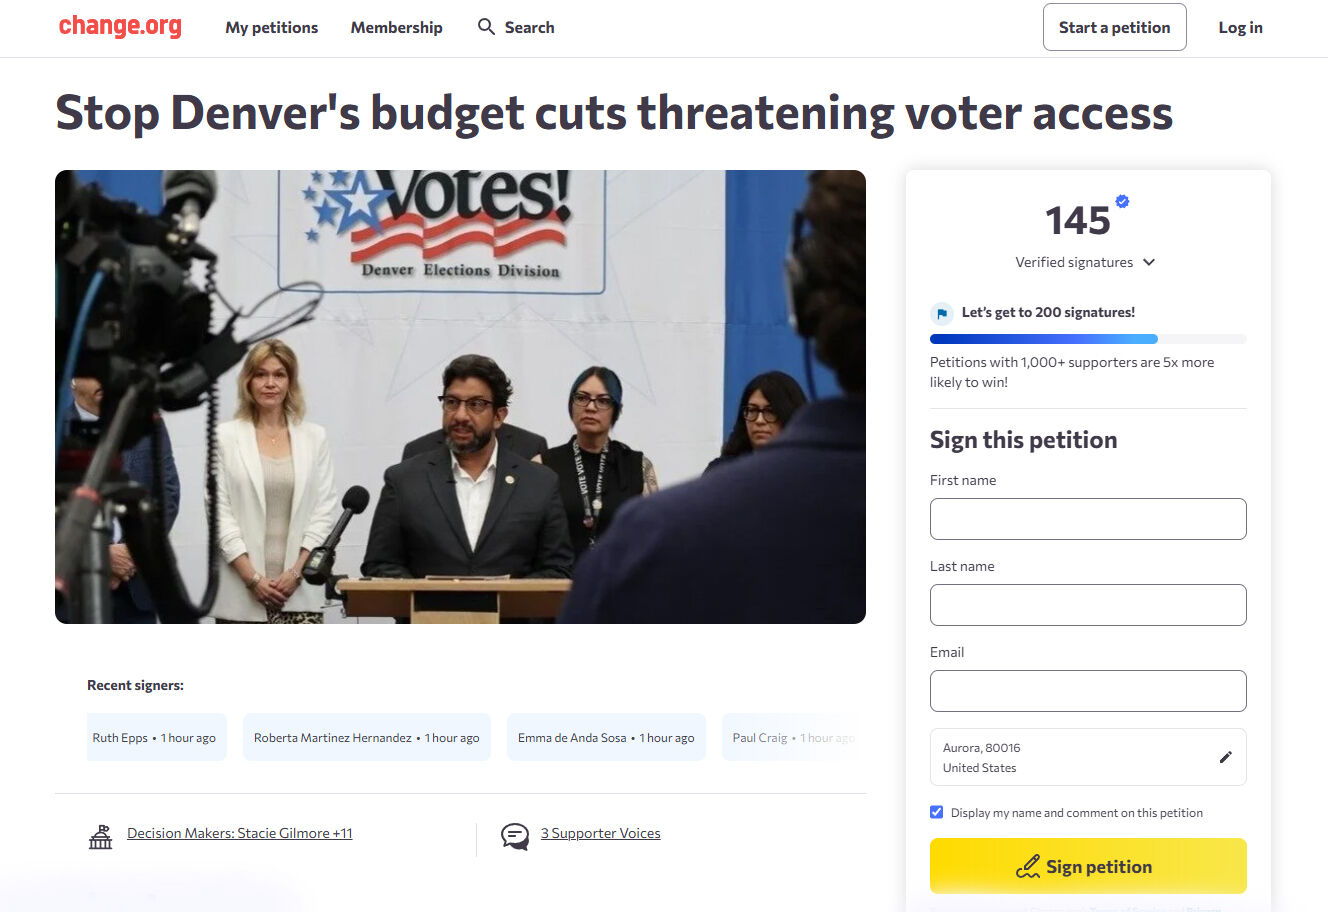Viewport: 1328px width, 912px height.
Task: Click the blue flag goal icon
Action: (x=941, y=313)
